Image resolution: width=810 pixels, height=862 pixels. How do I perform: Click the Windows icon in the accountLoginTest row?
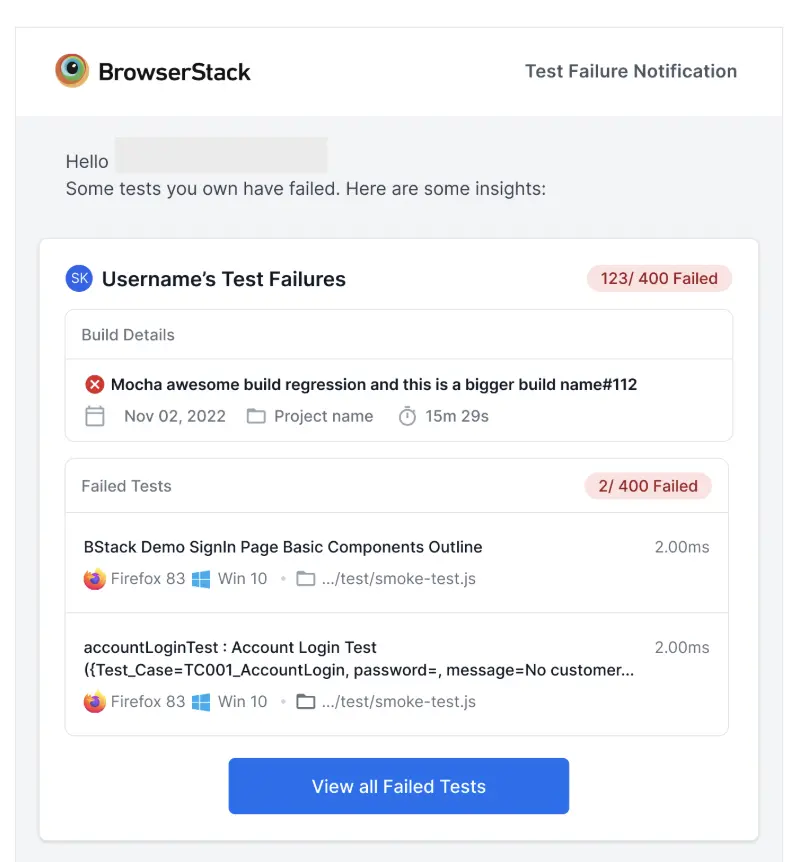click(201, 702)
